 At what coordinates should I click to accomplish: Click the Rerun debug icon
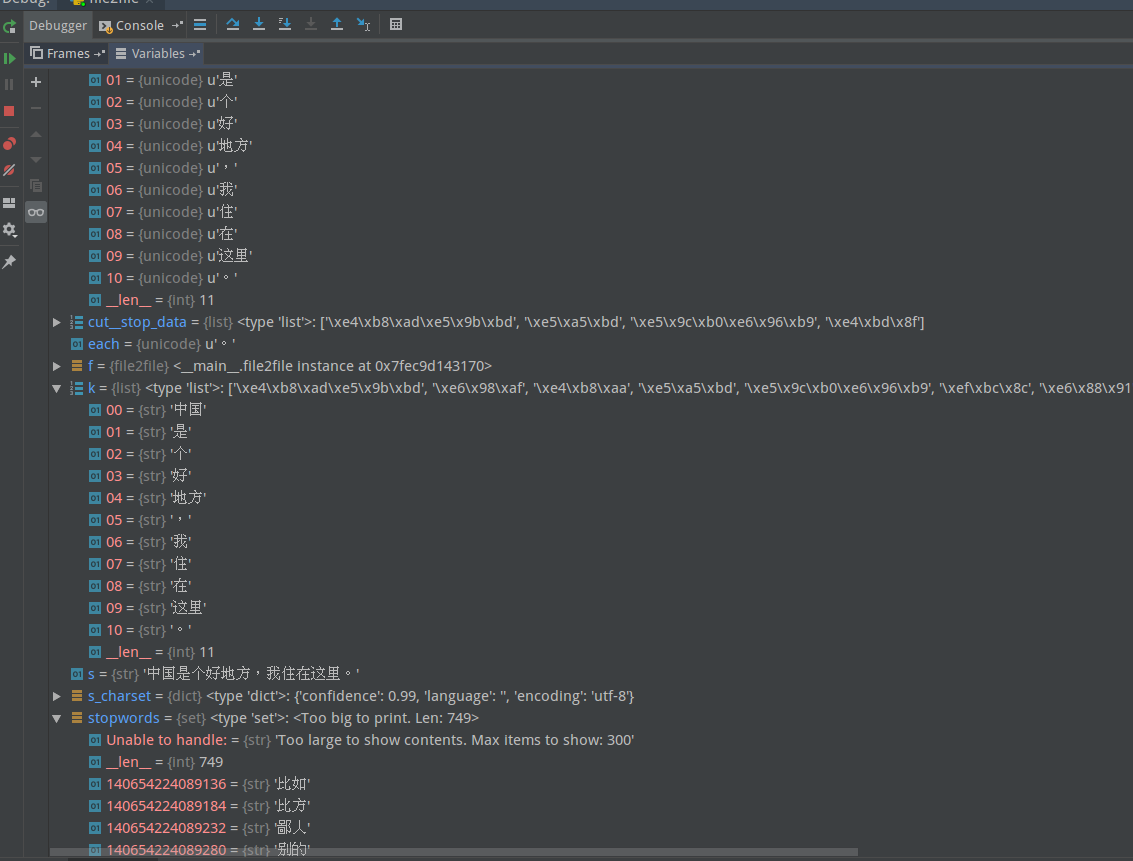click(x=9, y=27)
